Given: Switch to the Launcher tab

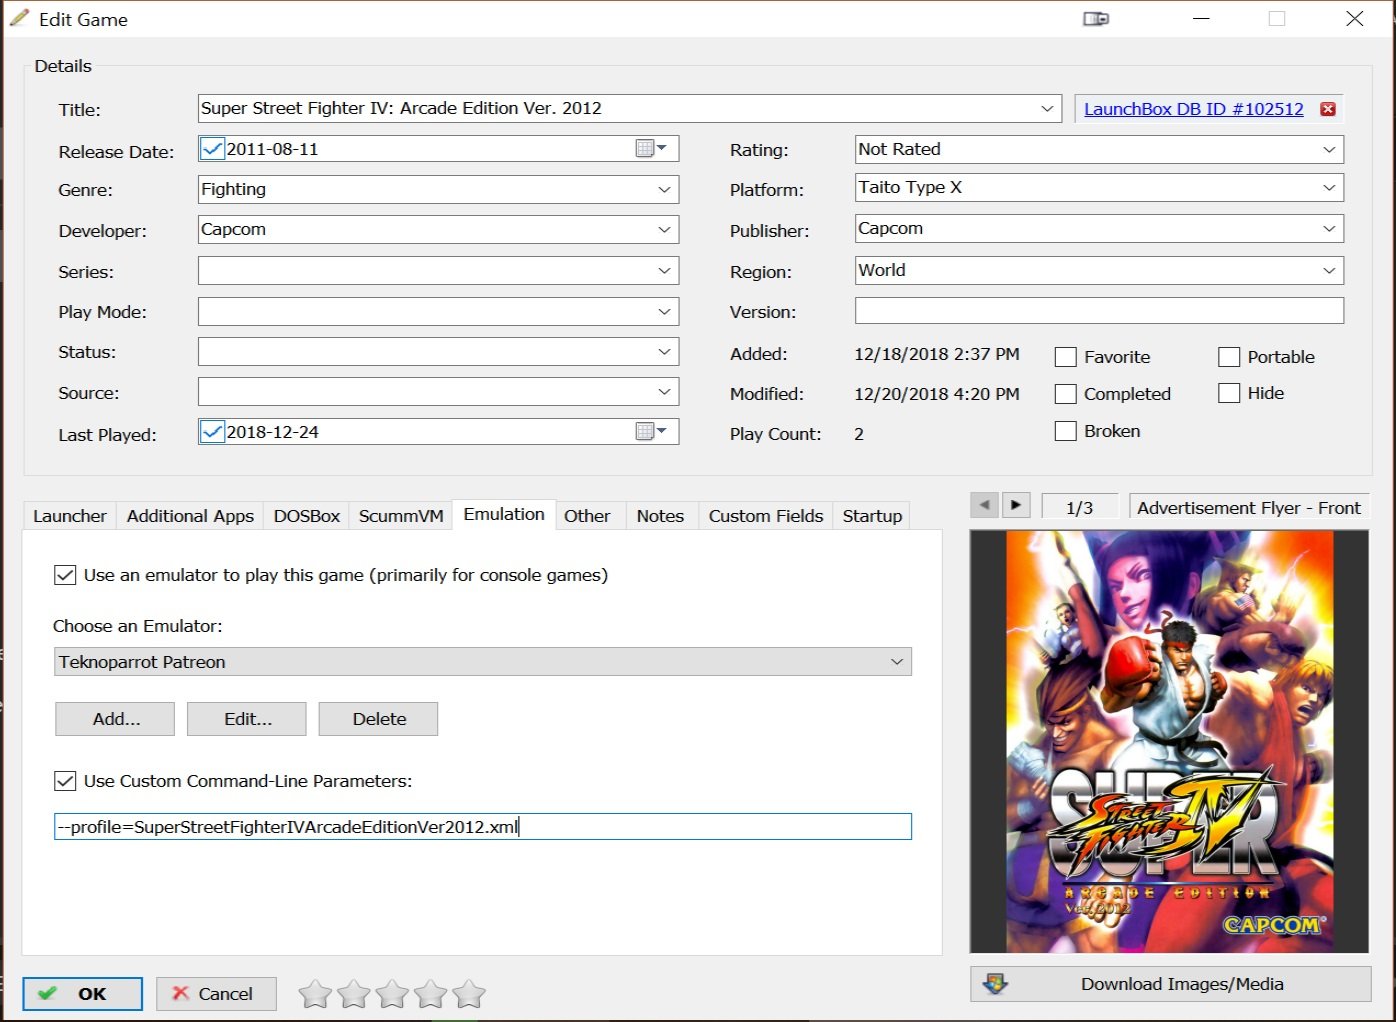Looking at the screenshot, I should pyautogui.click(x=69, y=516).
